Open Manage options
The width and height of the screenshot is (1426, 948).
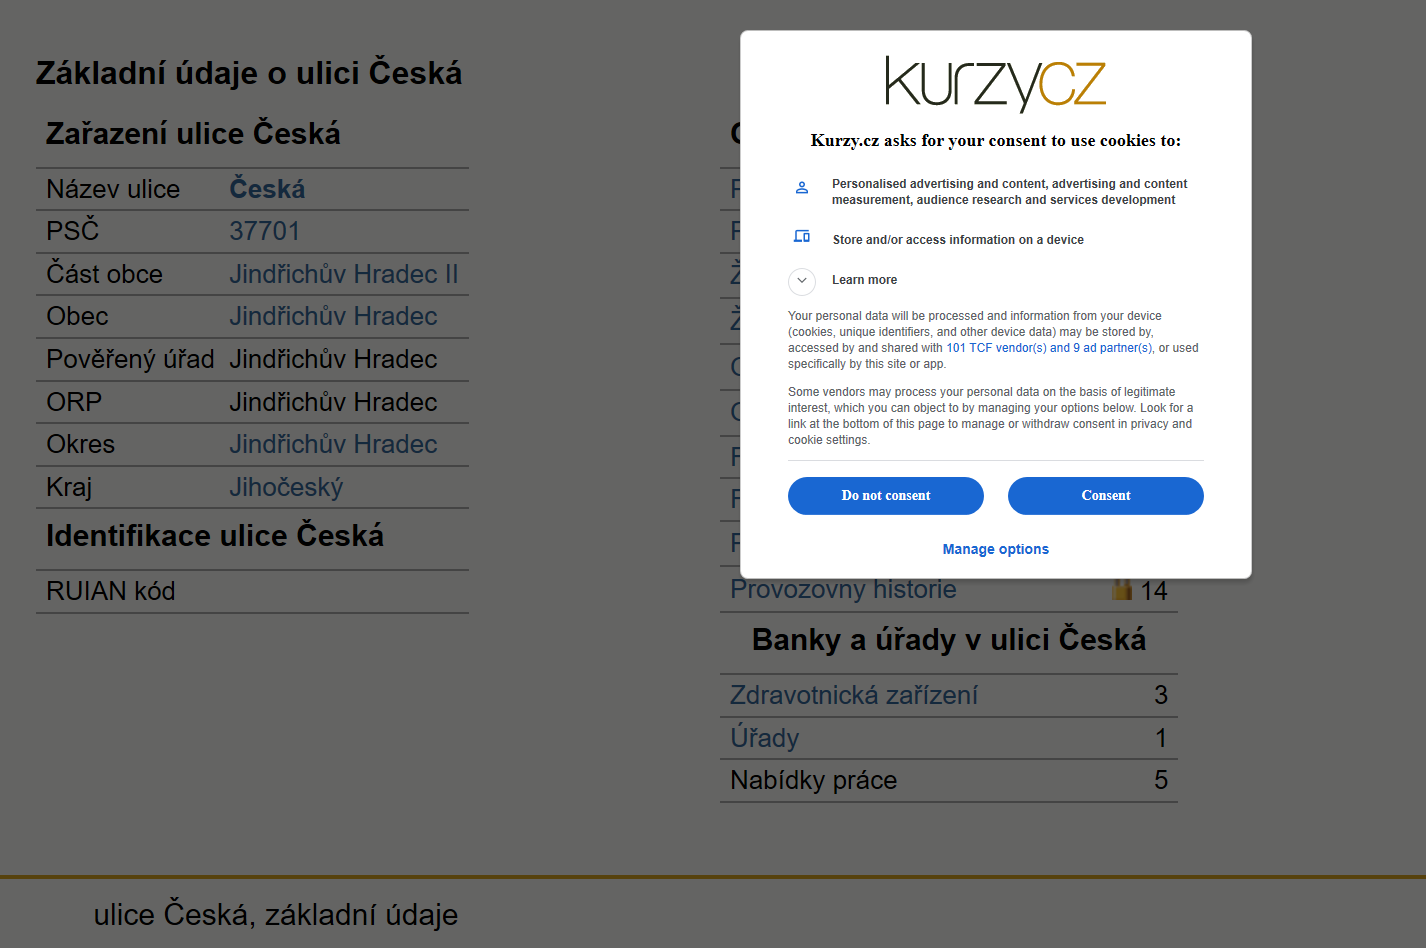click(996, 549)
